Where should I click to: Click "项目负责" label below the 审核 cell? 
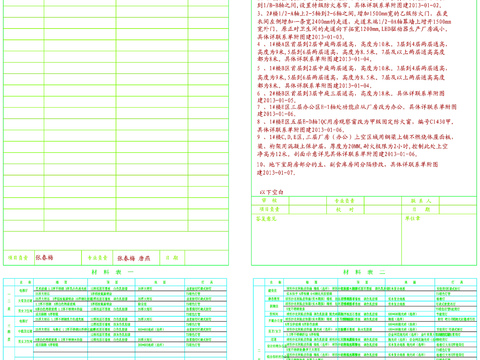click(x=270, y=210)
